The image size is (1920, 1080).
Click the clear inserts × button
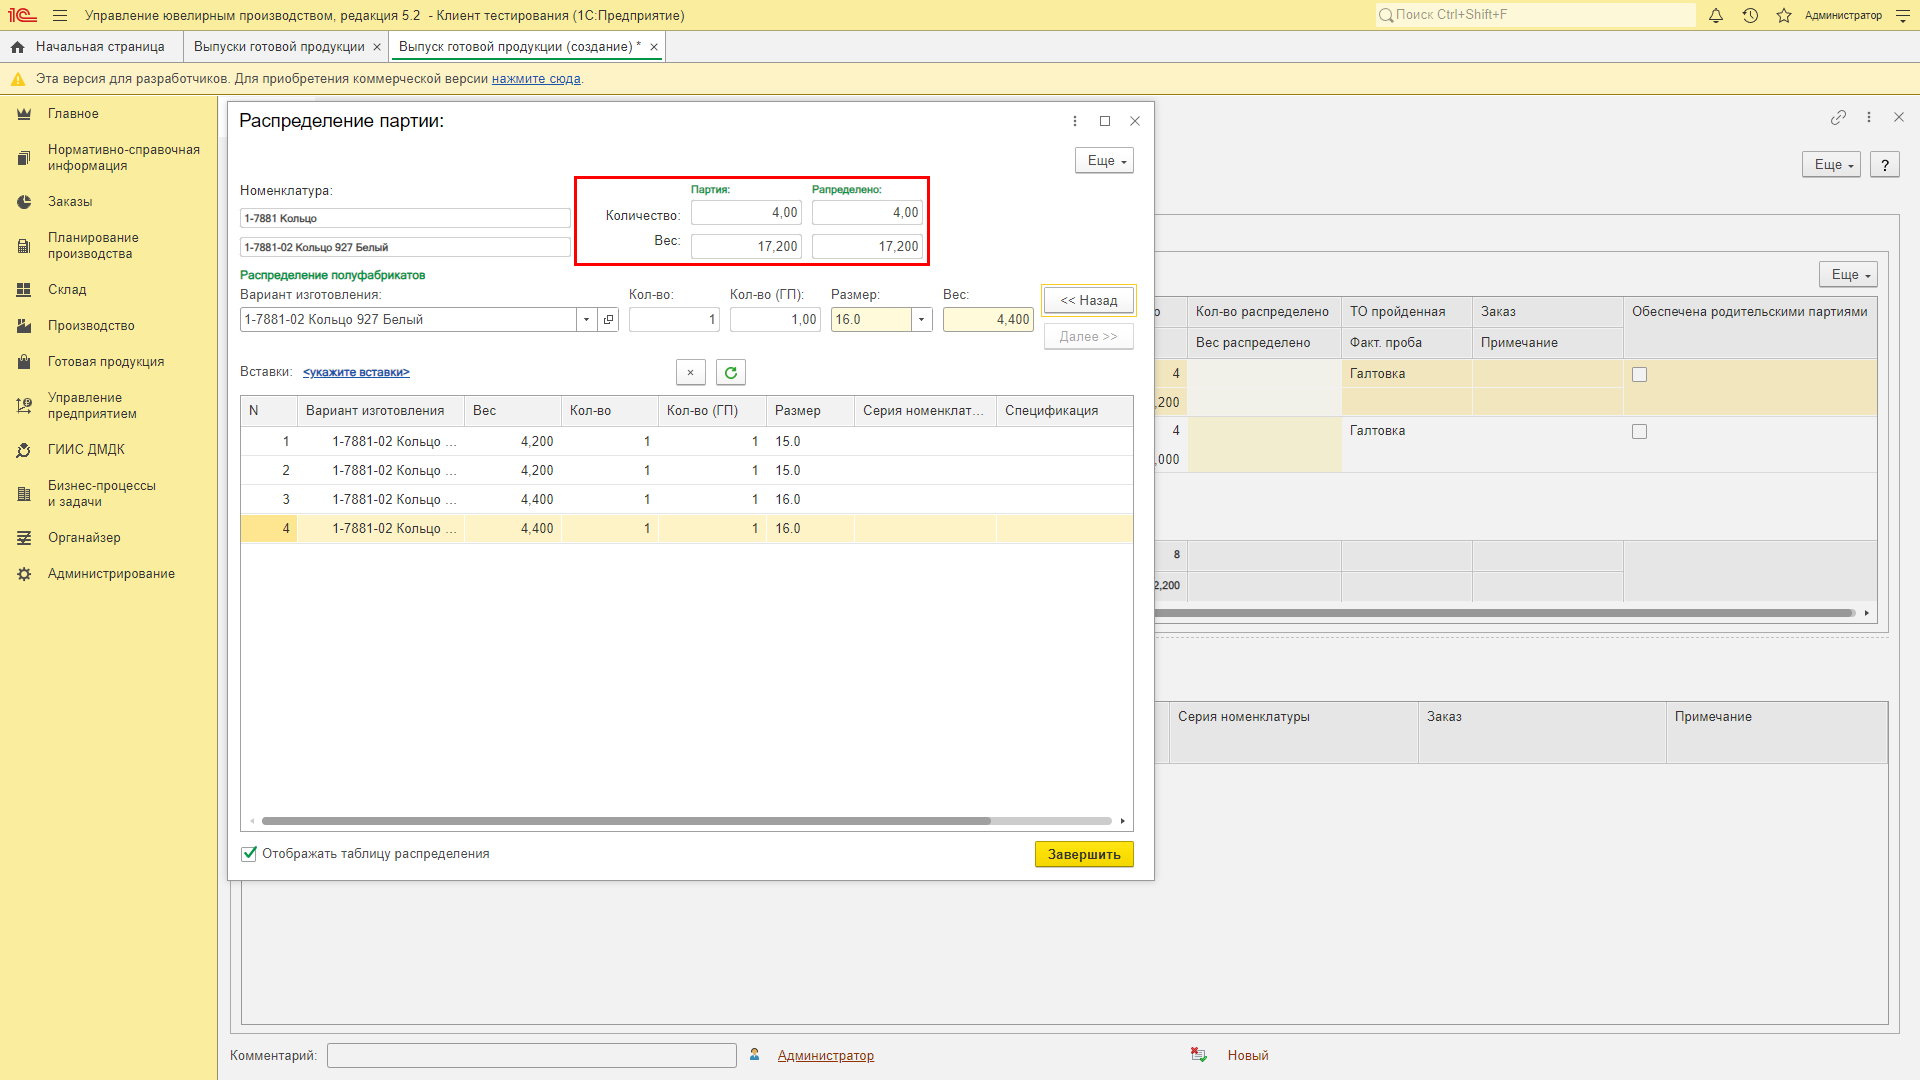690,373
